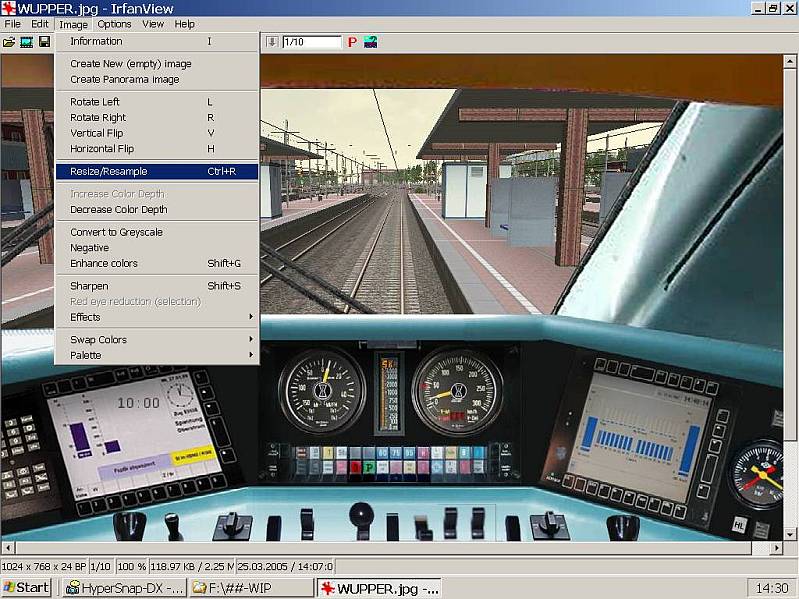Screen dimensions: 799x599
Task: Click the red P toolbar icon
Action: [352, 42]
